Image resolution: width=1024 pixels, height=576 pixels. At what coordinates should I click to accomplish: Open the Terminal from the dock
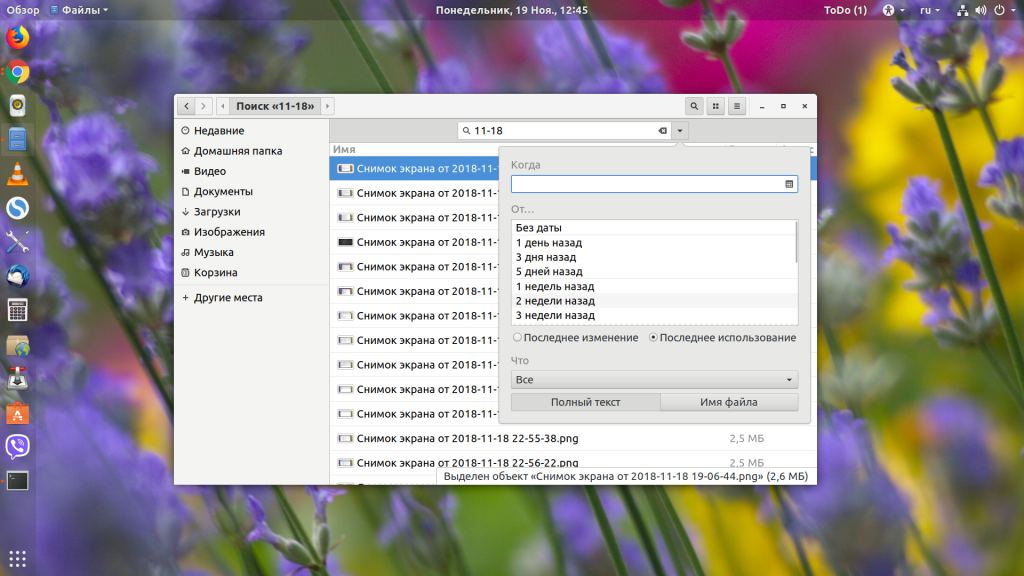(x=18, y=481)
